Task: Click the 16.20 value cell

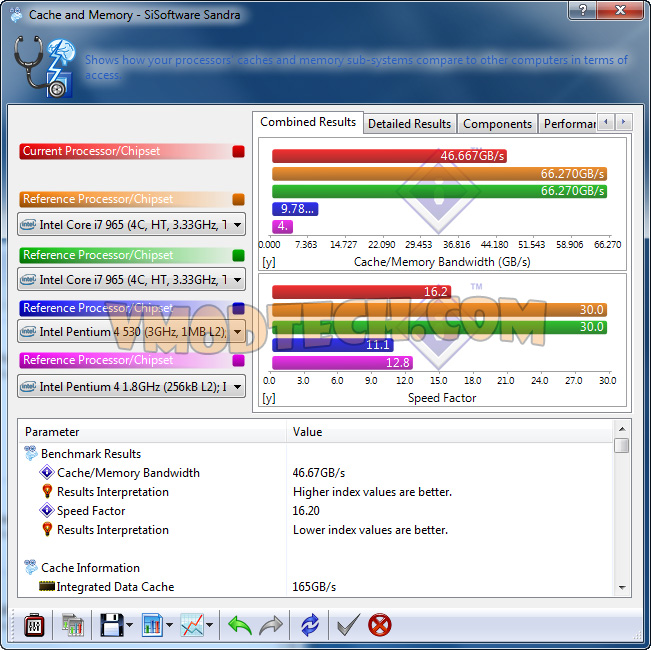Action: pos(306,510)
